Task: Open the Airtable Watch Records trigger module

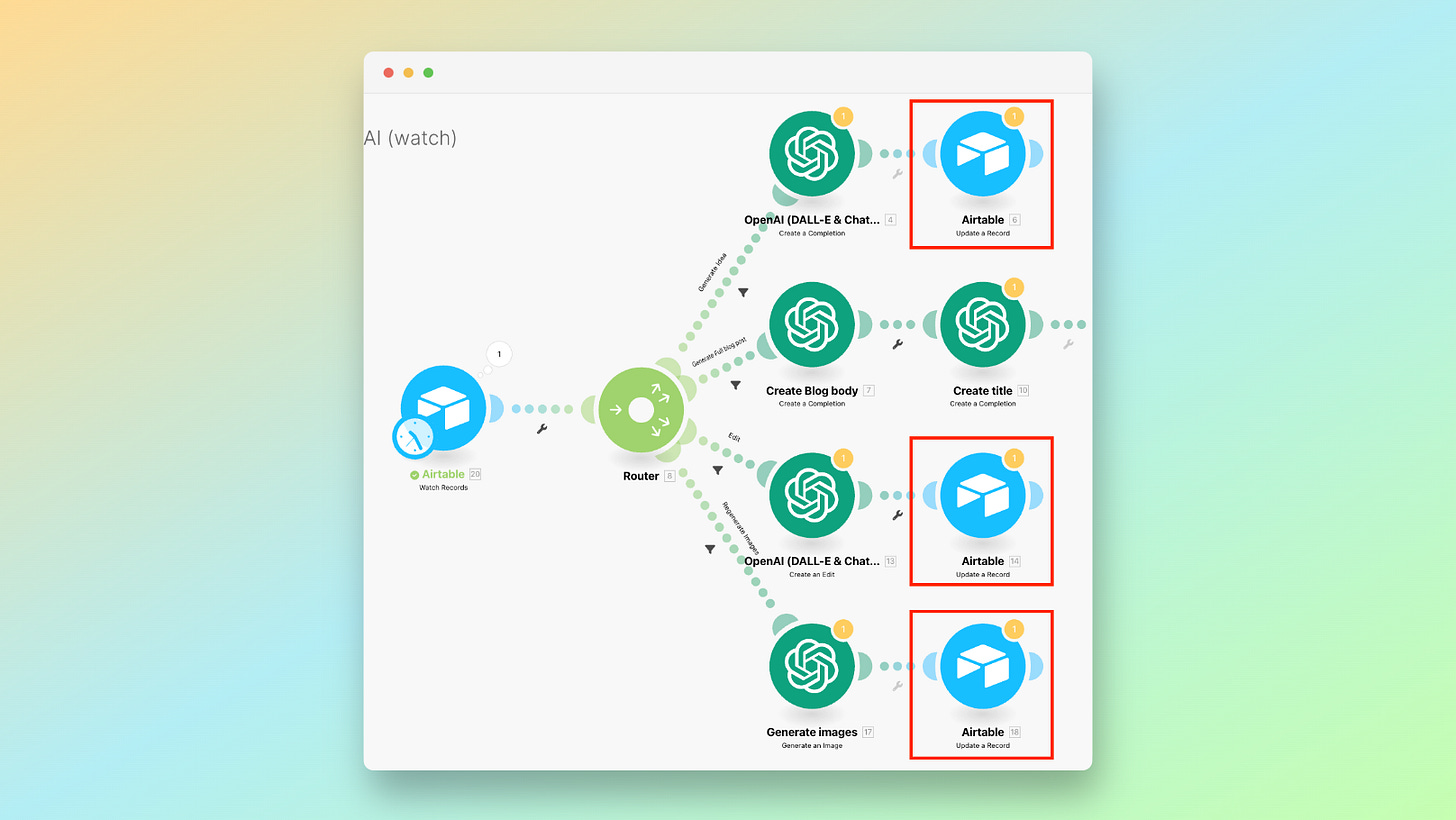Action: click(x=442, y=408)
